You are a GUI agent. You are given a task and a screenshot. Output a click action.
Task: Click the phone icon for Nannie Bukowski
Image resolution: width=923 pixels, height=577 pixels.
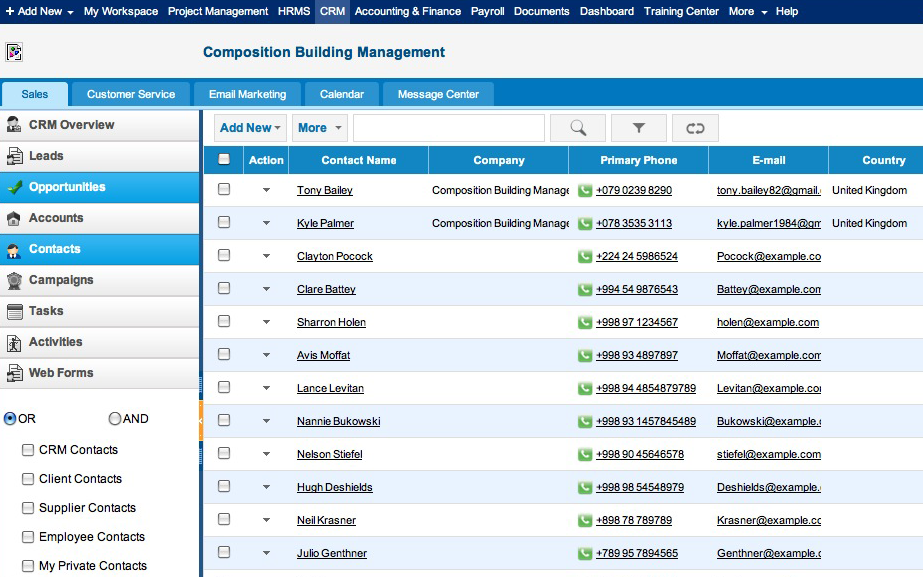[x=585, y=422]
